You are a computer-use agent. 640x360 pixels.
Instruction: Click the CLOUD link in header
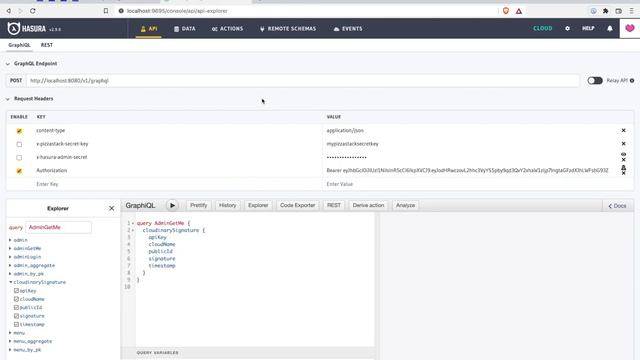click(542, 29)
